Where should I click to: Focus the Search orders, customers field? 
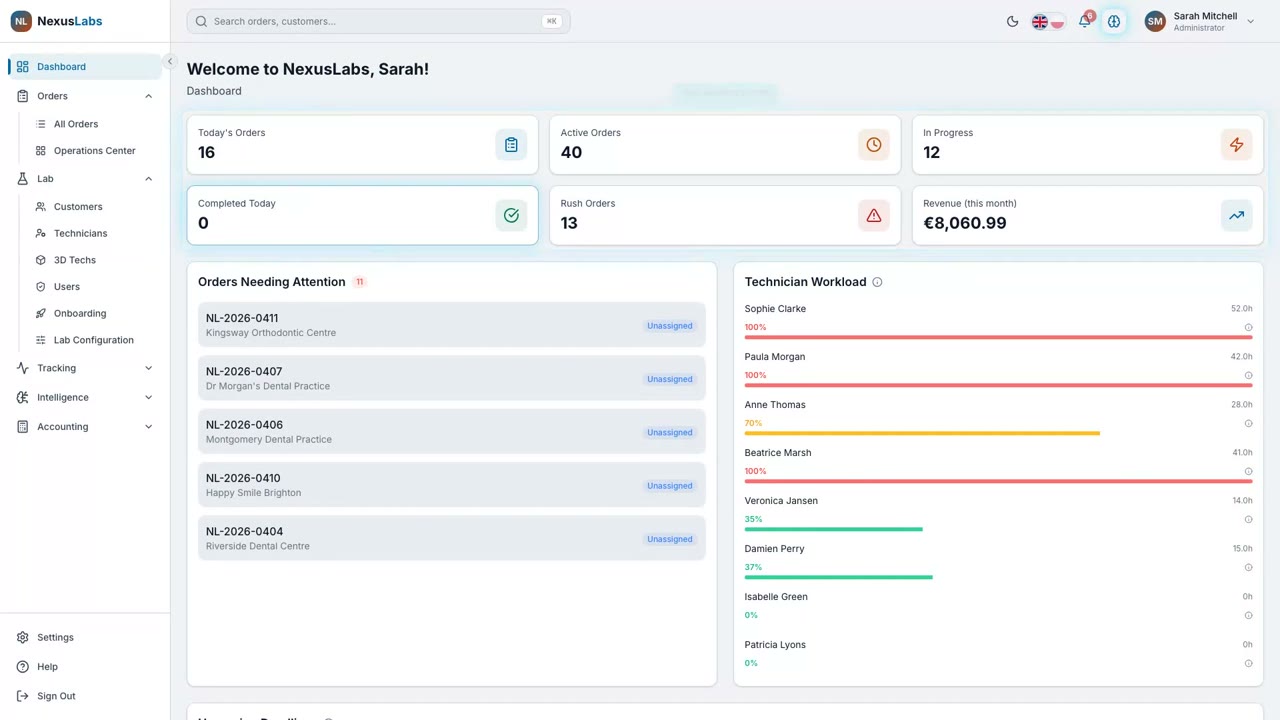pyautogui.click(x=378, y=21)
